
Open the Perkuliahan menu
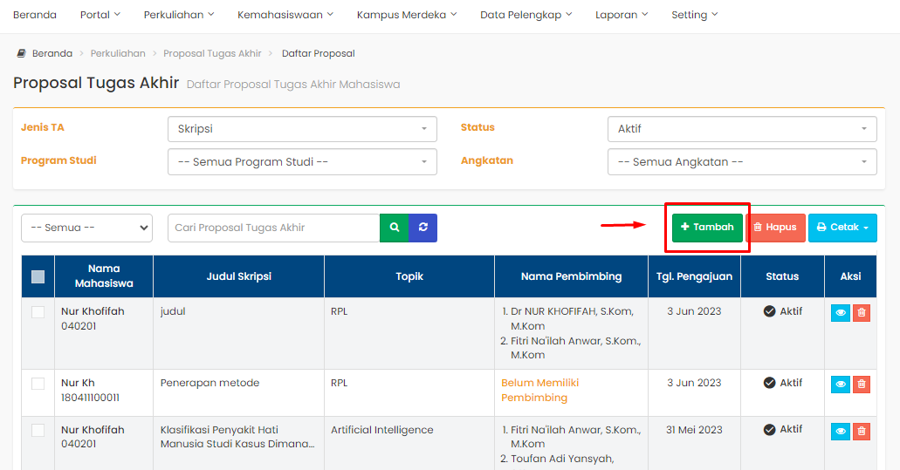[x=180, y=15]
